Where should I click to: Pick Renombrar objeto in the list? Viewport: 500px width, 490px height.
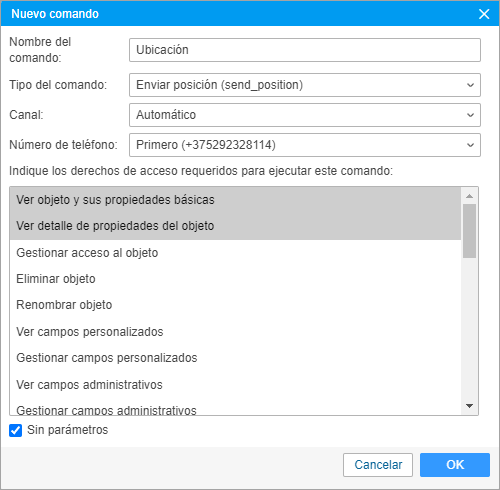click(235, 305)
